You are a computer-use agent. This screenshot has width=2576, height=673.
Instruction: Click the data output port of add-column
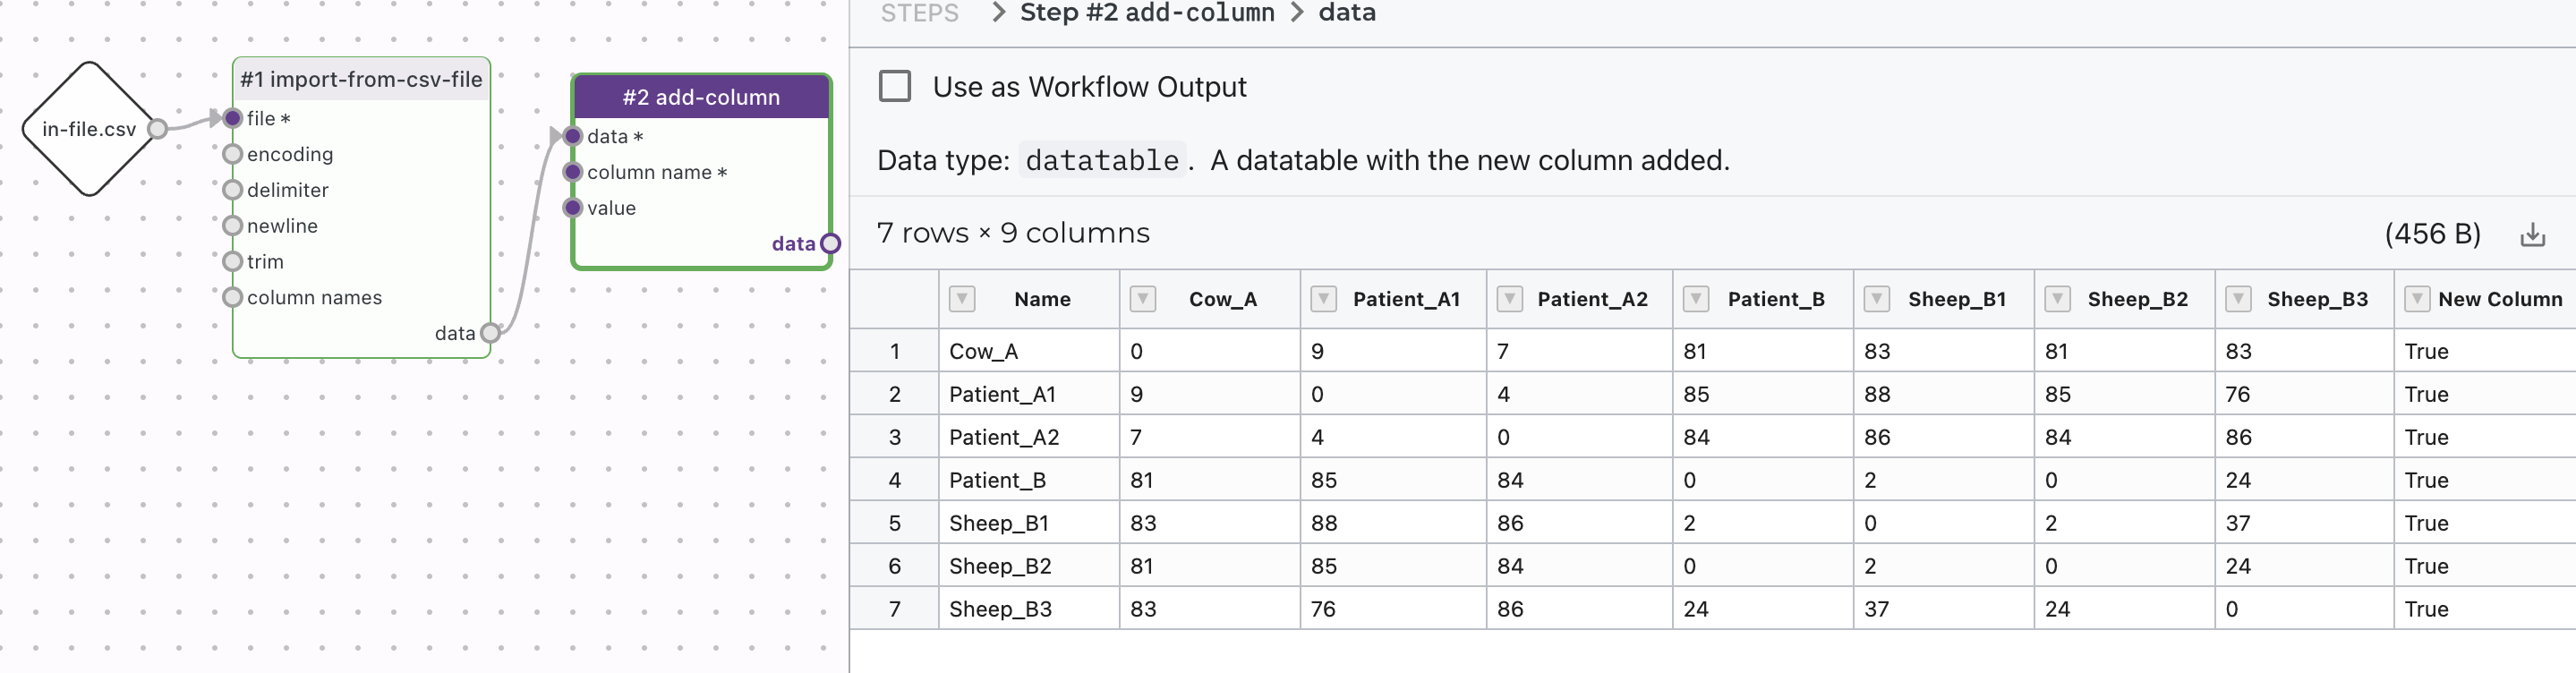(830, 243)
